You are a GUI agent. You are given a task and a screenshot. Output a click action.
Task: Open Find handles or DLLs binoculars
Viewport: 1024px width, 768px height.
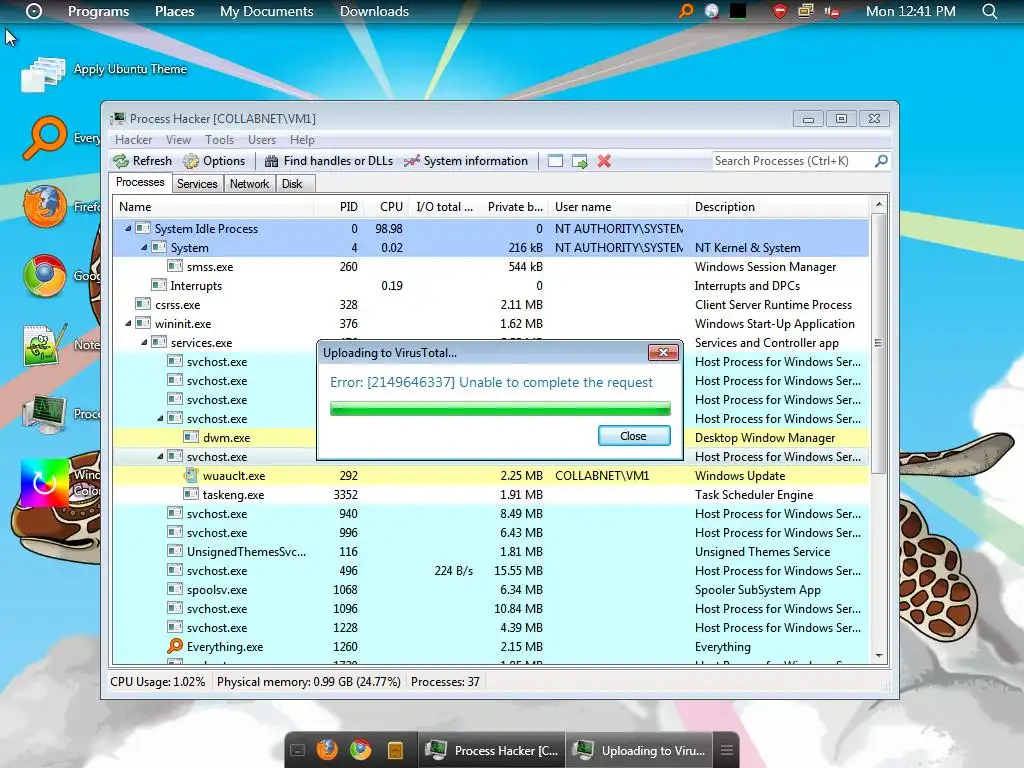[271, 161]
